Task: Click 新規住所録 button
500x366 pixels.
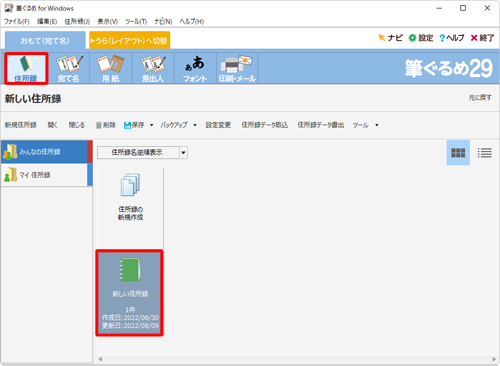Action: tap(20, 125)
